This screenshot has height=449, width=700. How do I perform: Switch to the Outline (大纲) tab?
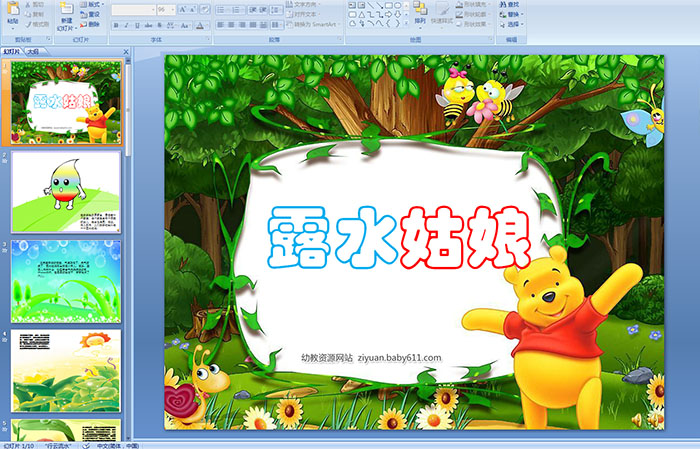(x=33, y=50)
